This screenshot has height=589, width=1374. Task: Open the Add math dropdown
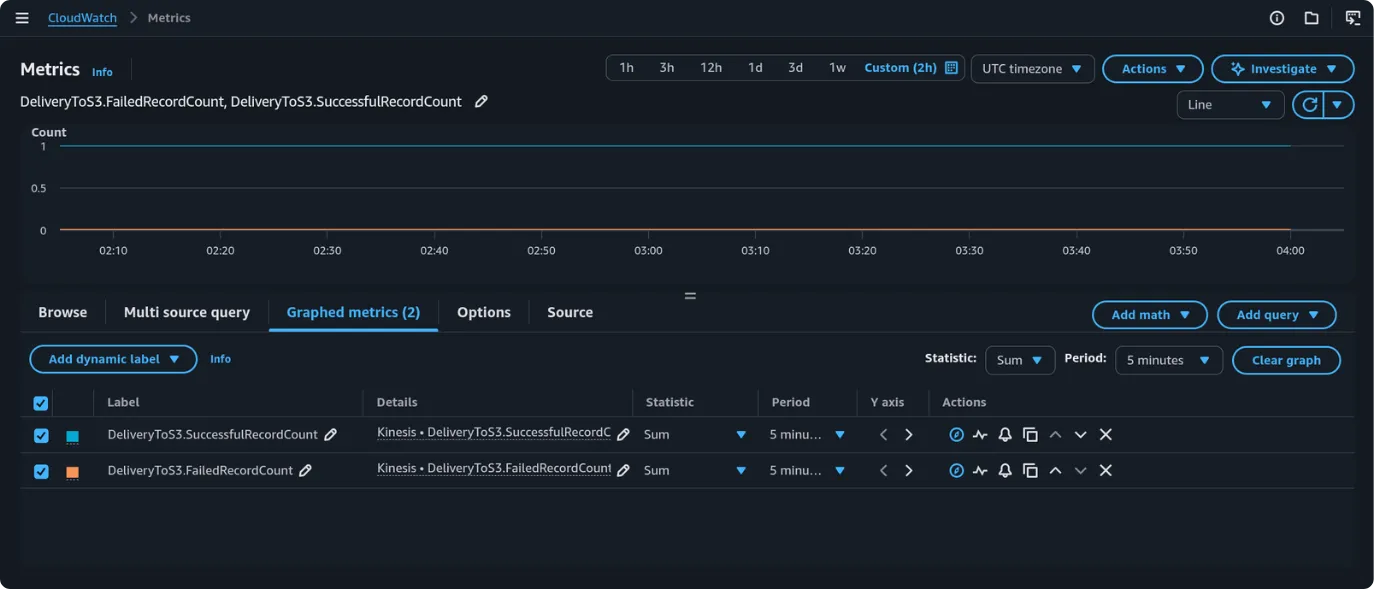coord(1150,315)
